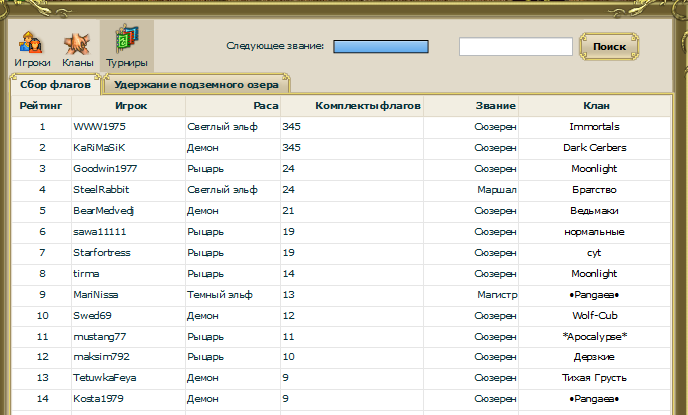Select player MariNissa in the list
688x415 pixels.
[95, 294]
